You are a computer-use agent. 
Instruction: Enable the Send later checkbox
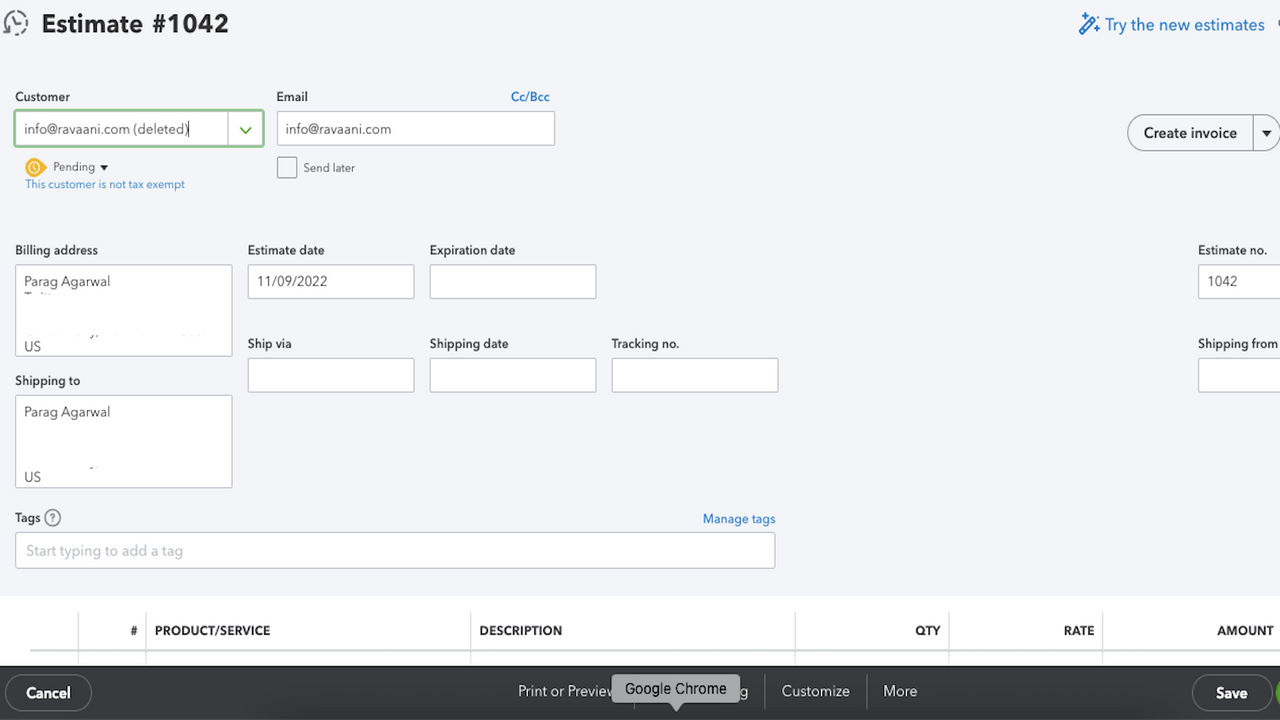point(287,167)
